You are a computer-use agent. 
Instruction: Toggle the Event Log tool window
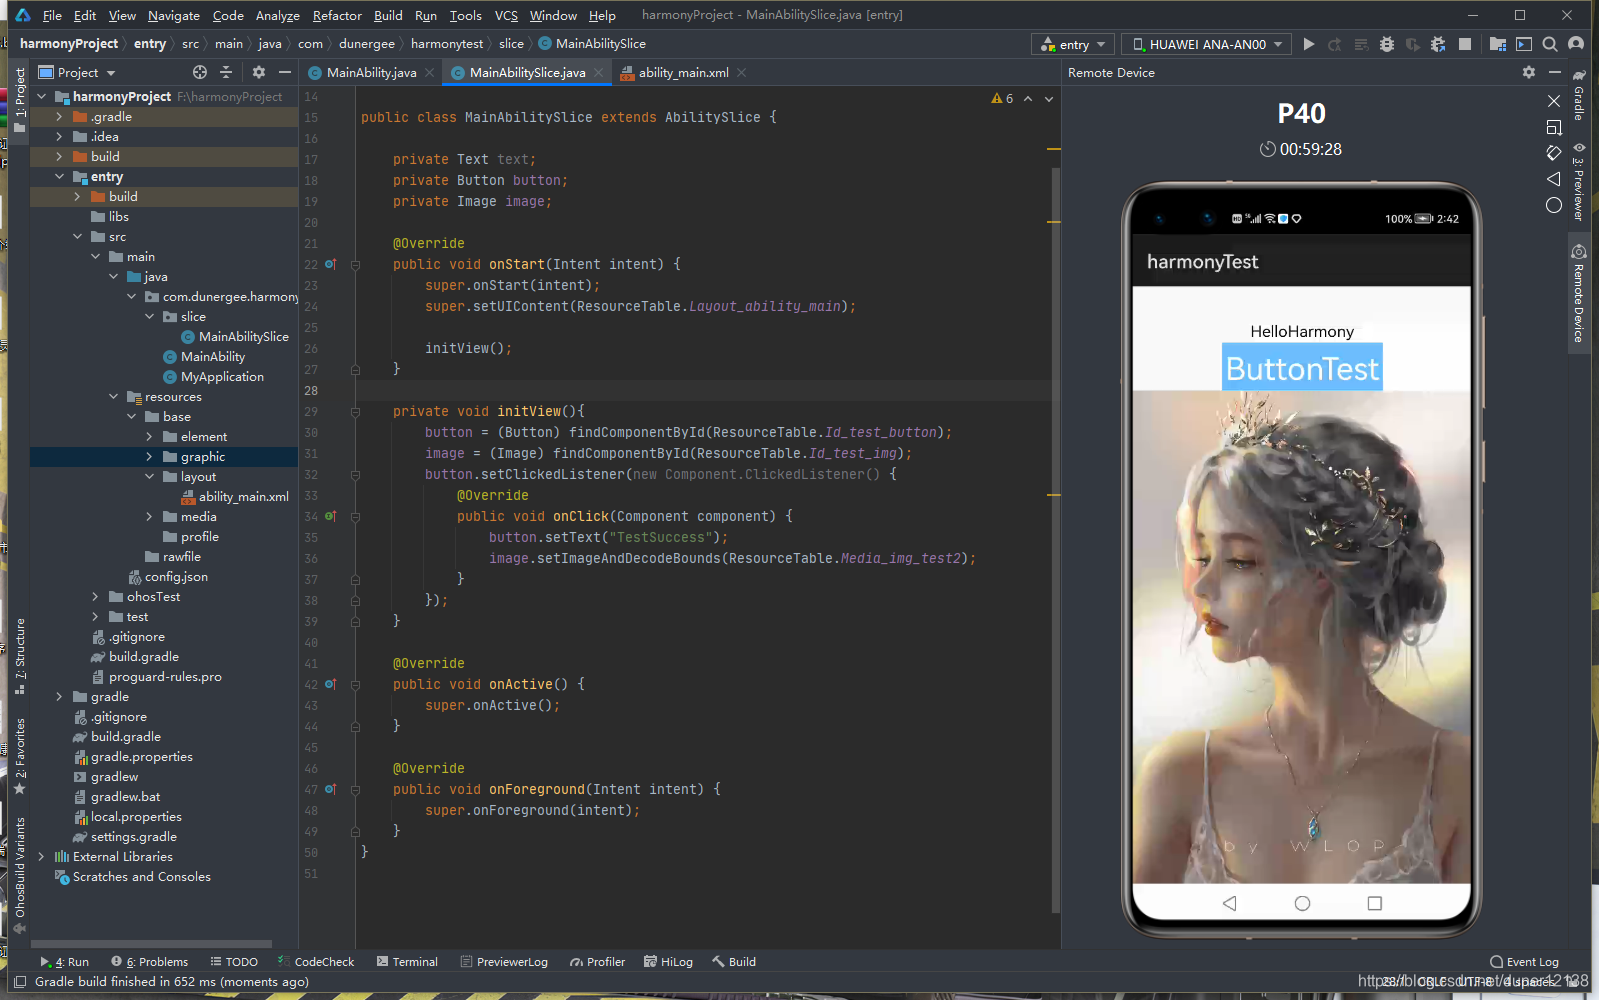[1524, 962]
